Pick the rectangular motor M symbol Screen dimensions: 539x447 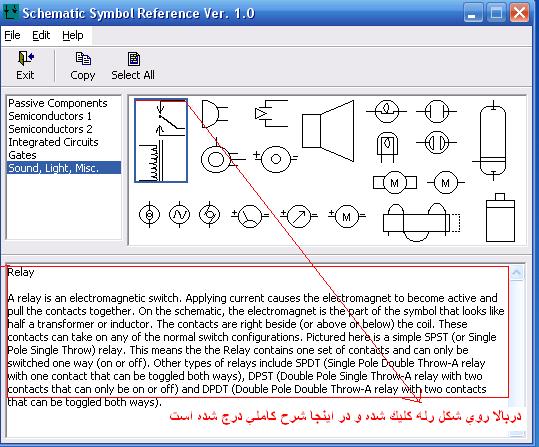[395, 183]
